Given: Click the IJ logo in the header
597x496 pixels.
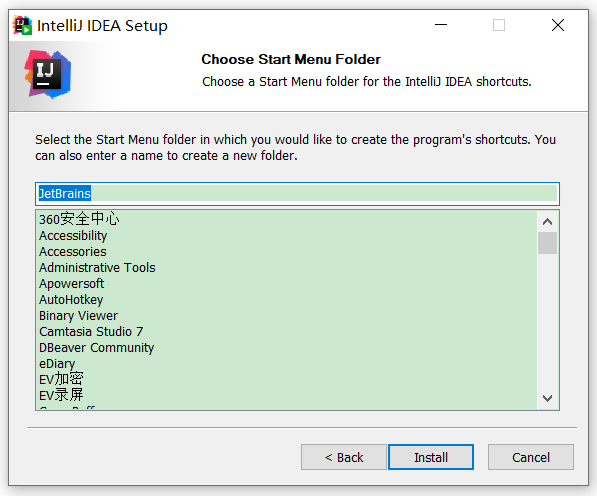Looking at the screenshot, I should pos(48,74).
